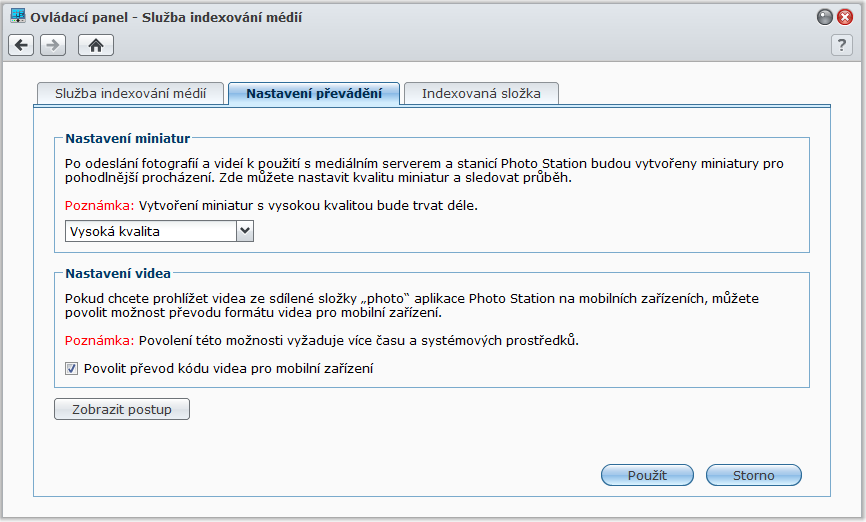The width and height of the screenshot is (866, 522).
Task: Open the Indexovaná složka tab
Action: [481, 93]
